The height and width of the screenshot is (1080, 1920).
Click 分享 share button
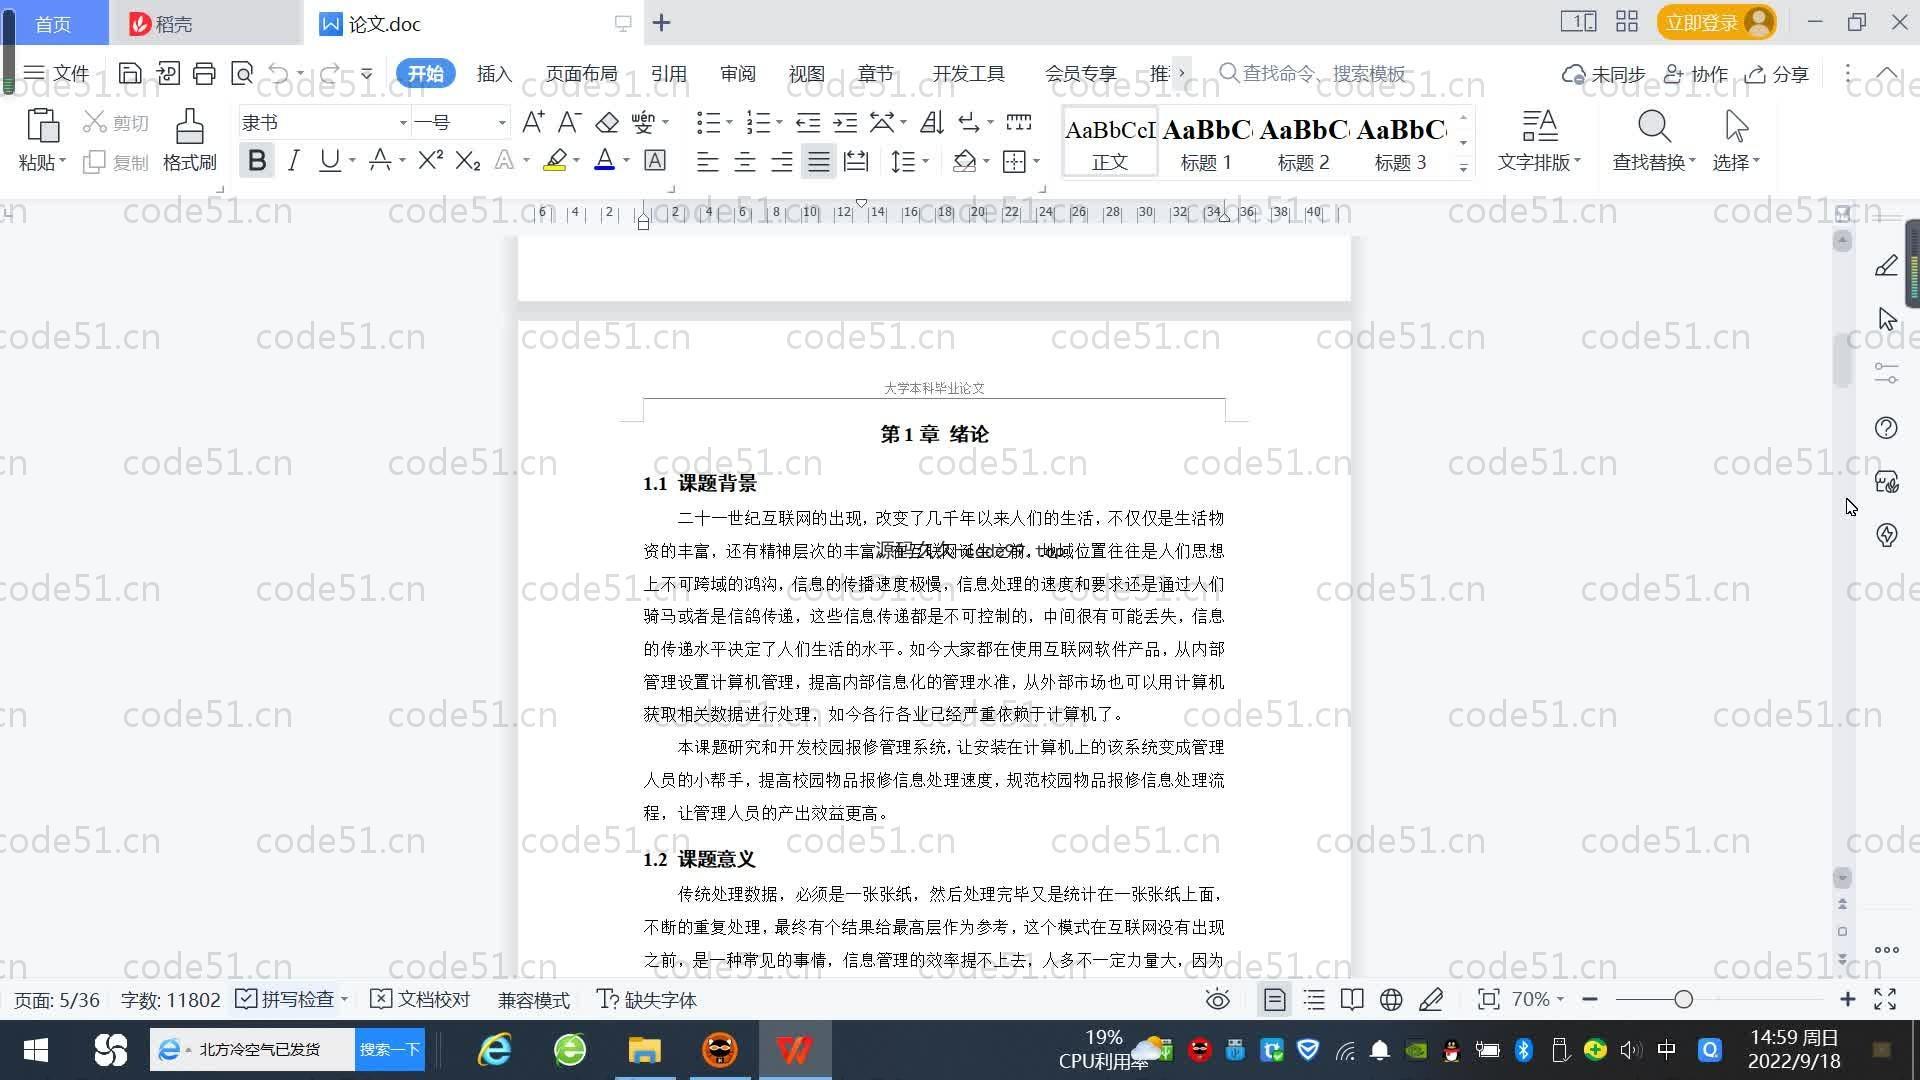(x=1778, y=74)
